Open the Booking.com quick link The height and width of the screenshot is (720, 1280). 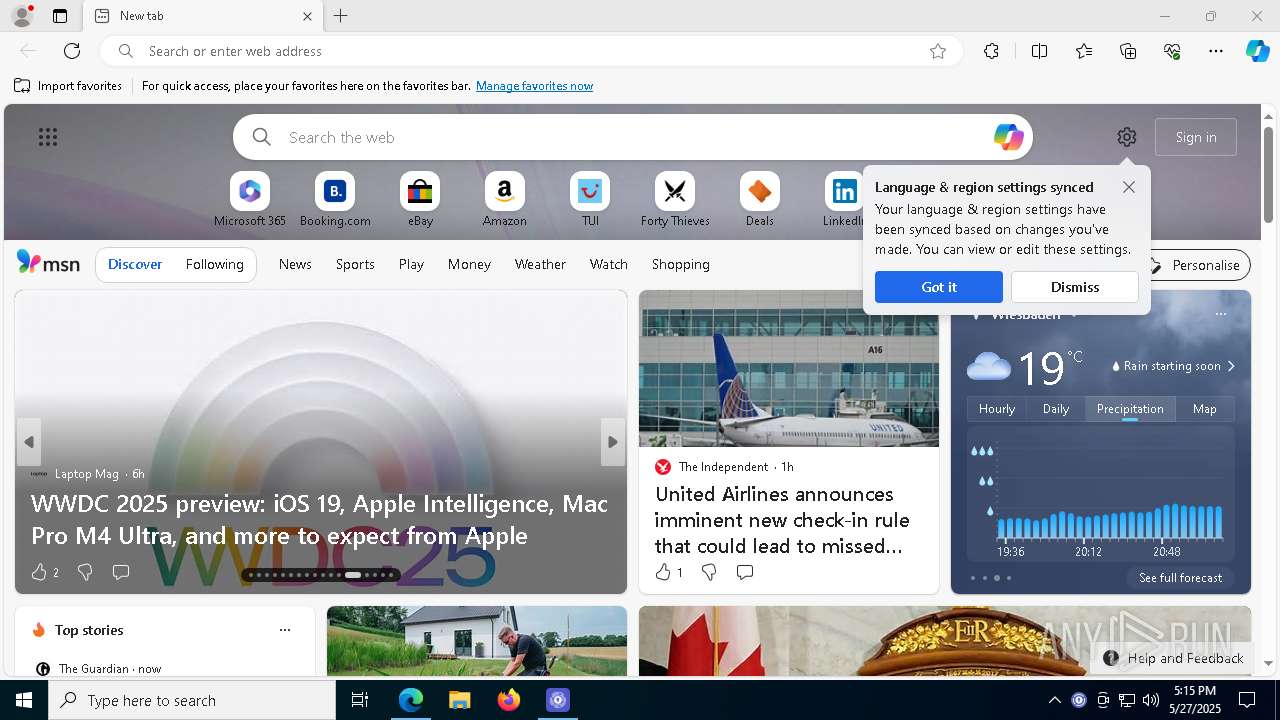click(x=335, y=200)
